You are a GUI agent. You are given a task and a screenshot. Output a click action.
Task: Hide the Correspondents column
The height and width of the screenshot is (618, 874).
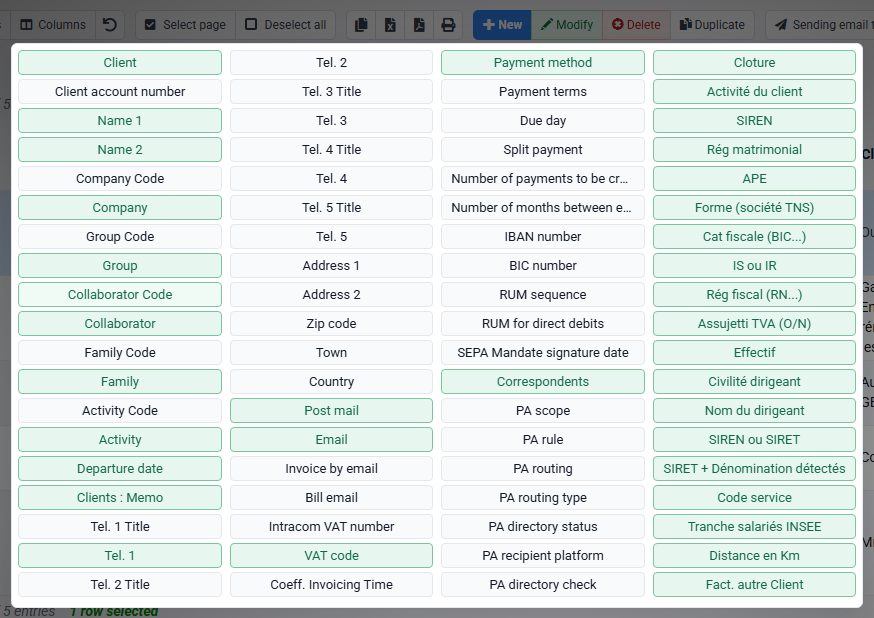coord(543,381)
